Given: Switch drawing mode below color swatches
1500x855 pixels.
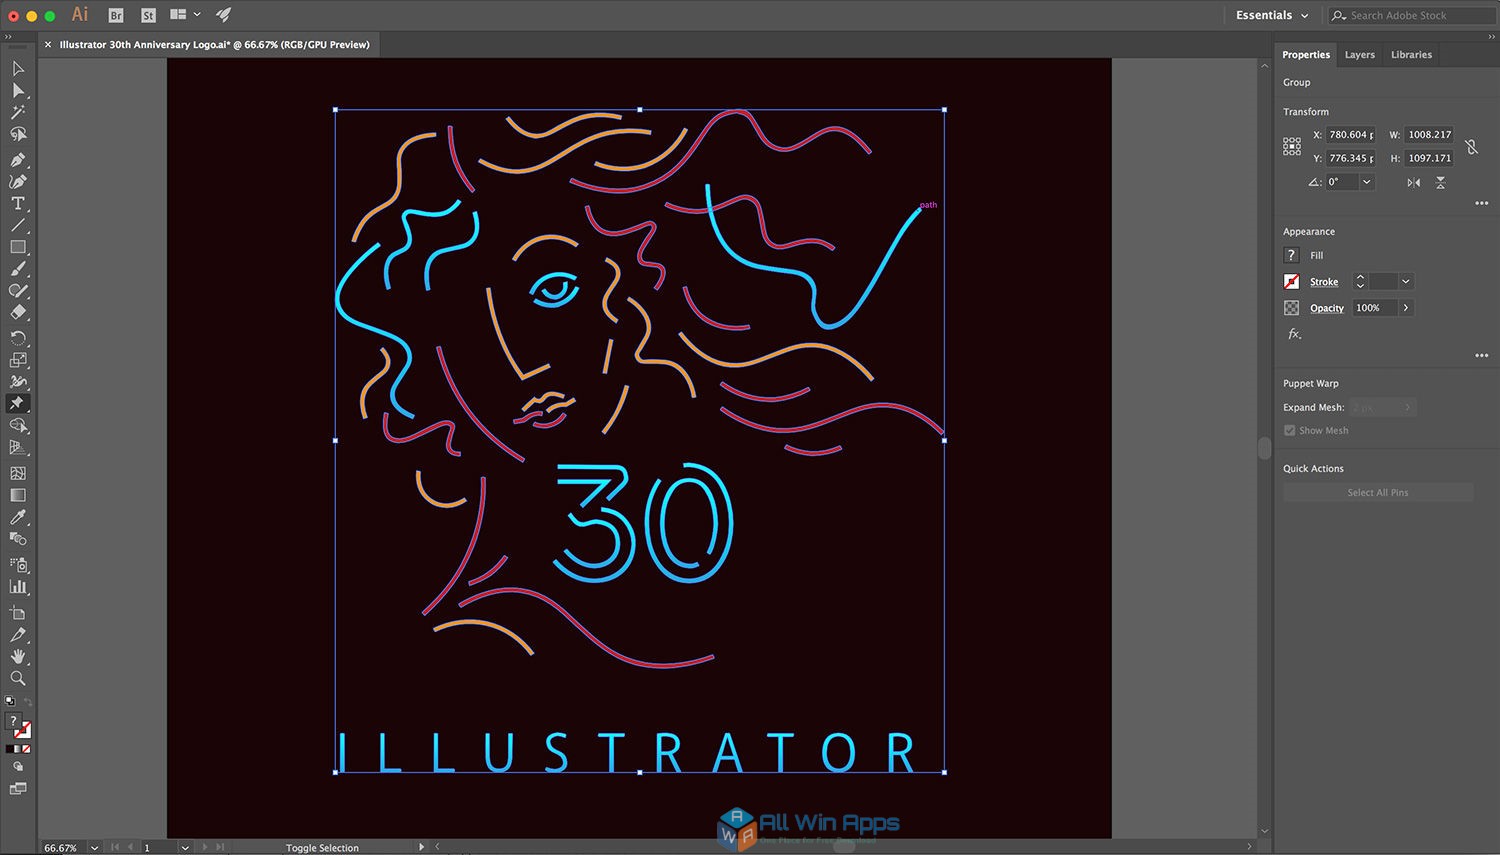Looking at the screenshot, I should tap(18, 767).
